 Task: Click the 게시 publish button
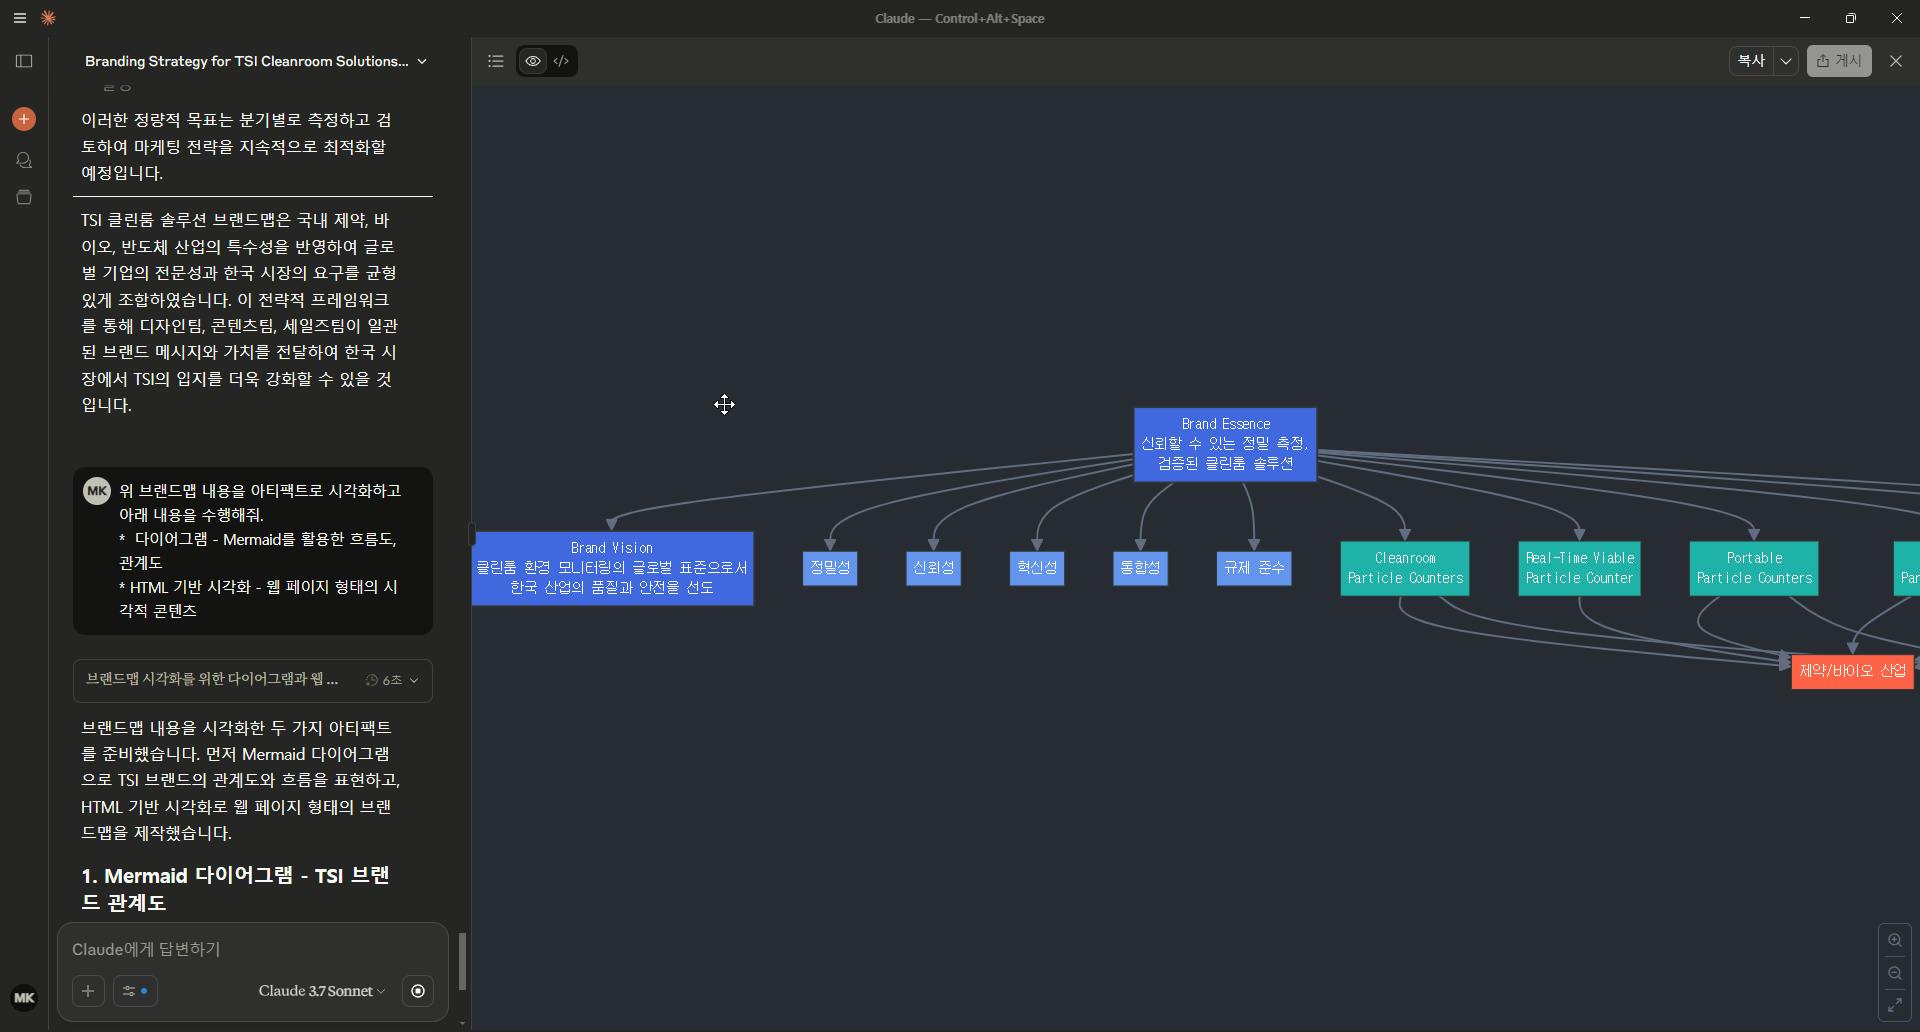[1839, 61]
